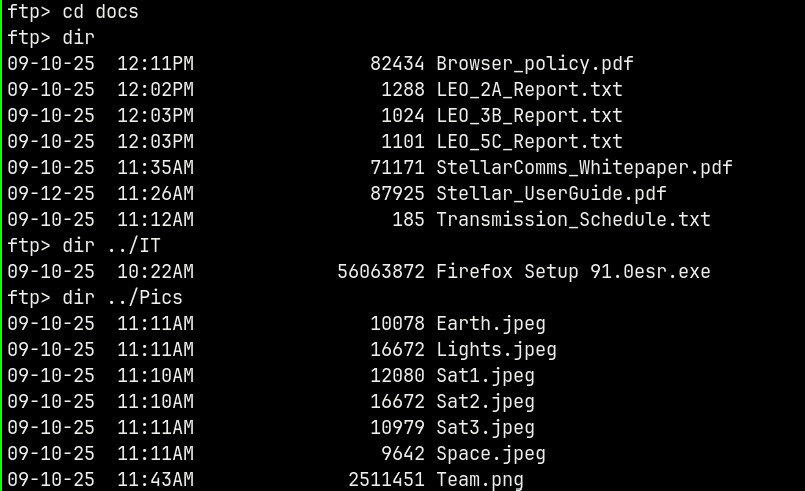Click on Sat3.jpeg
This screenshot has height=491, width=805.
click(485, 428)
